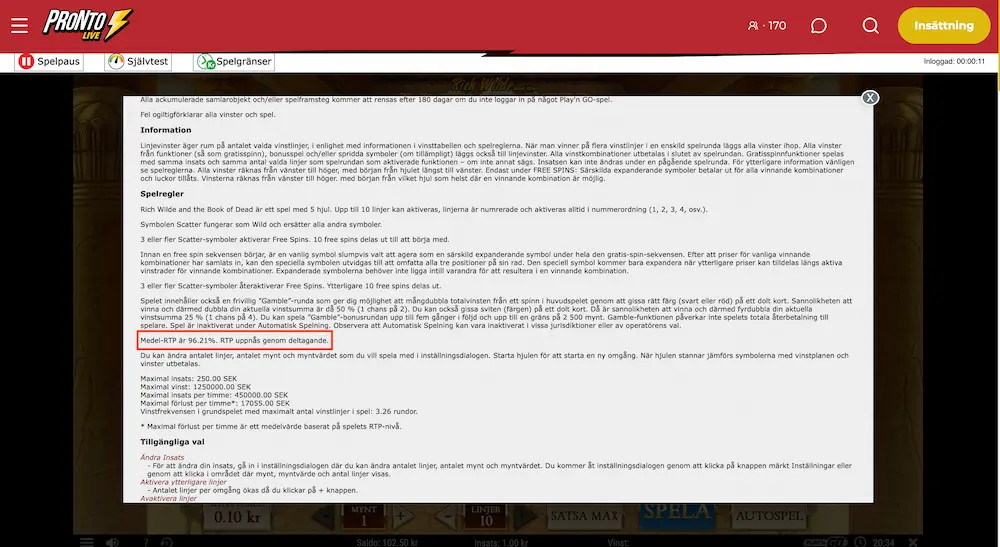Viewport: 1000px width, 547px height.
Task: Click the Linjer 10 value display
Action: pyautogui.click(x=486, y=516)
